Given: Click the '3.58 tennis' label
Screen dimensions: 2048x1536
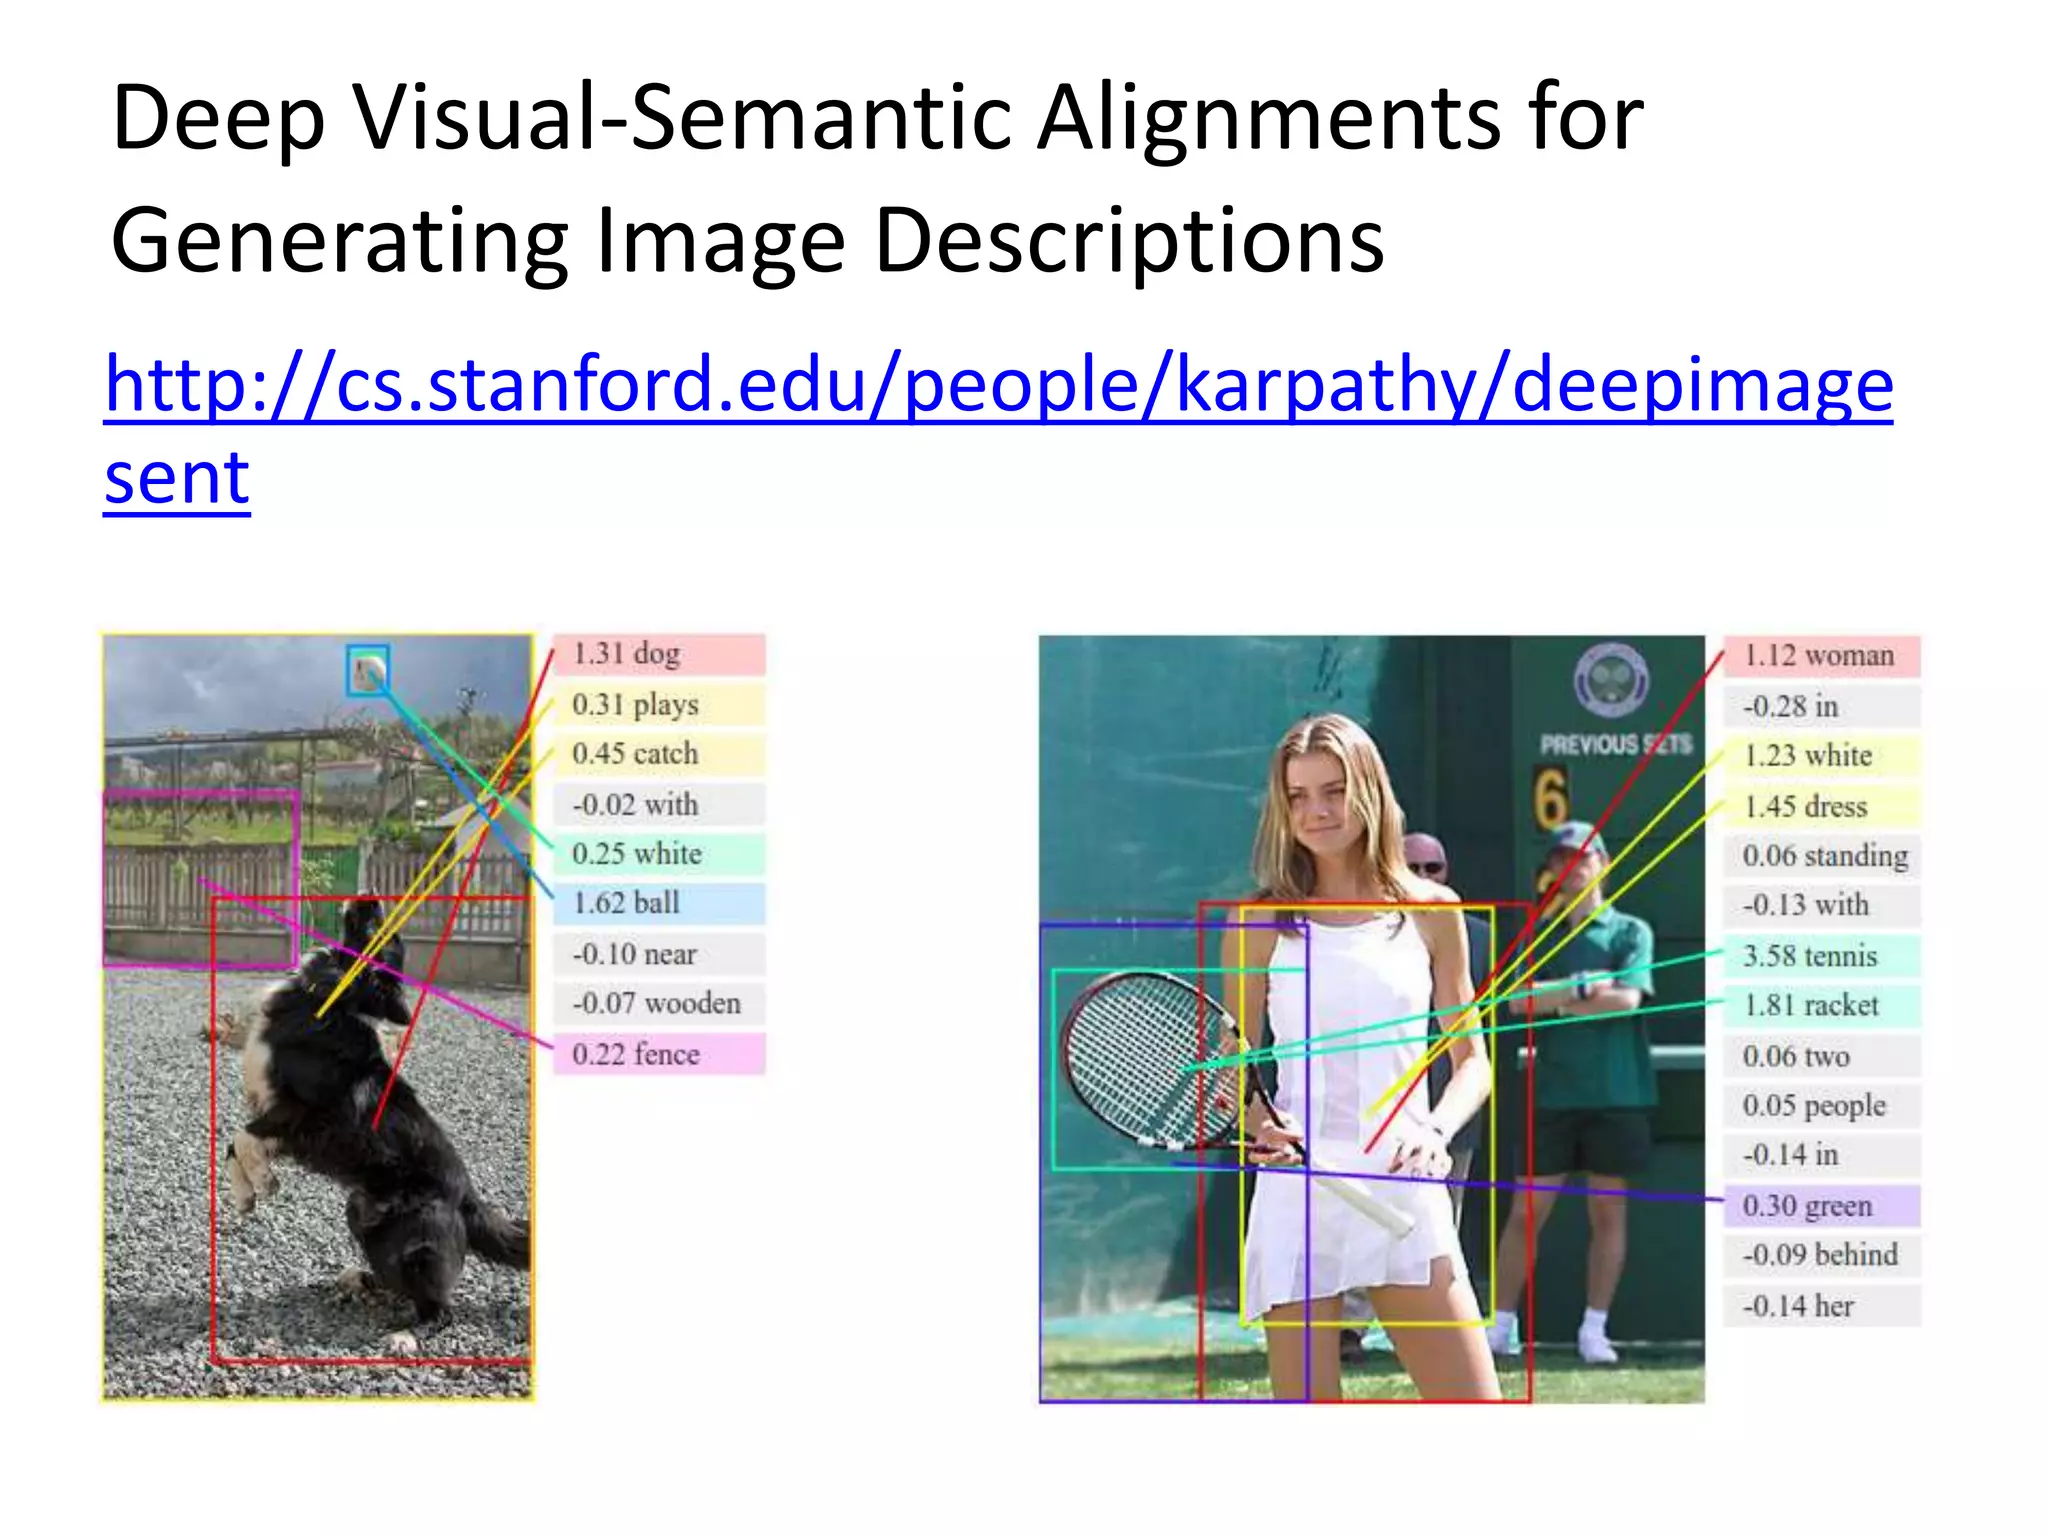Looking at the screenshot, I should 1822,956.
